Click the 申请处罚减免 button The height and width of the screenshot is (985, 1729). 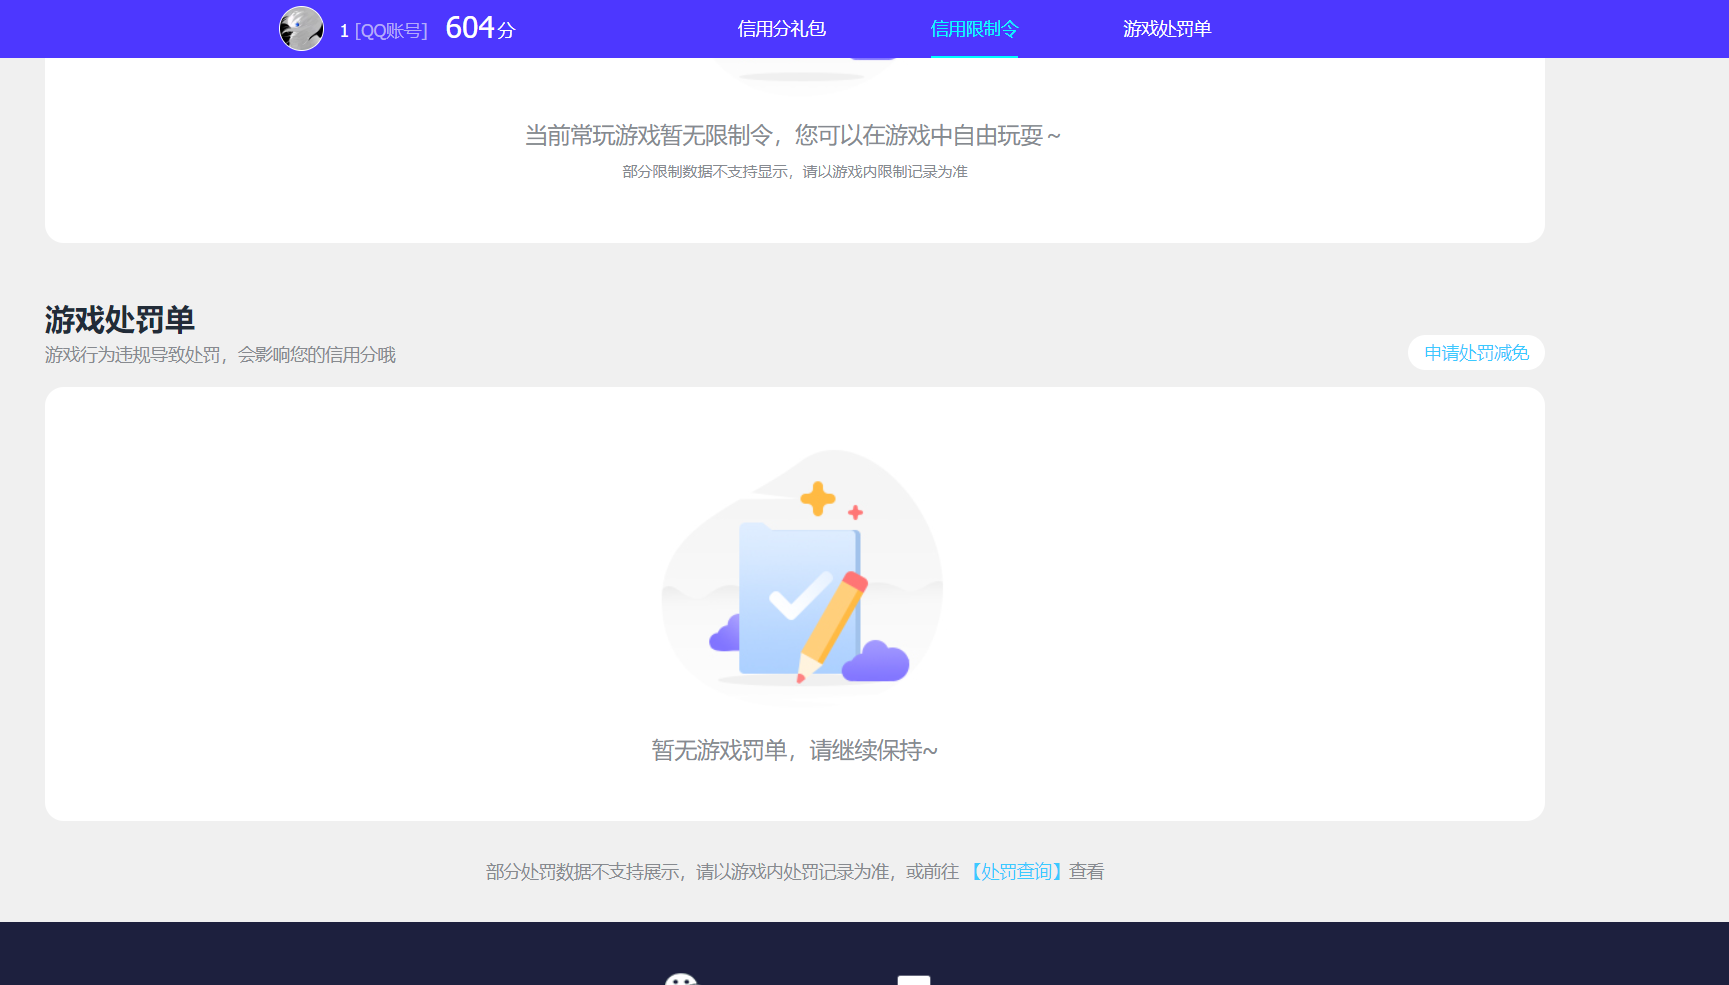click(x=1476, y=352)
